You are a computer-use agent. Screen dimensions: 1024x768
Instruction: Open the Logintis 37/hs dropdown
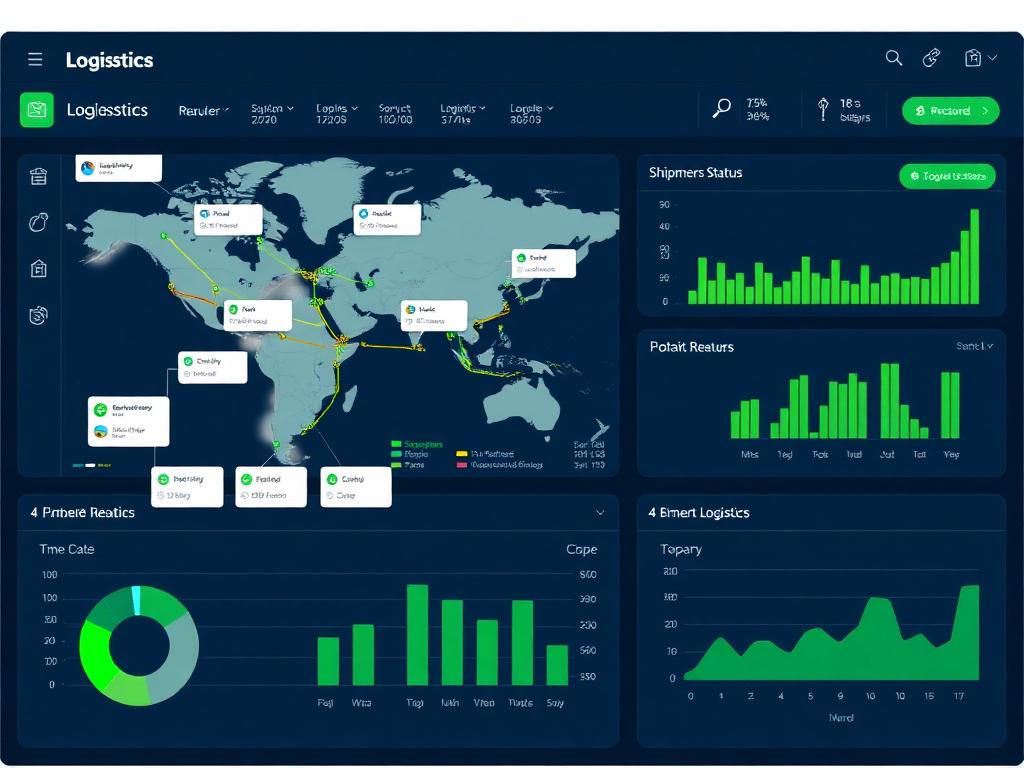pos(462,114)
